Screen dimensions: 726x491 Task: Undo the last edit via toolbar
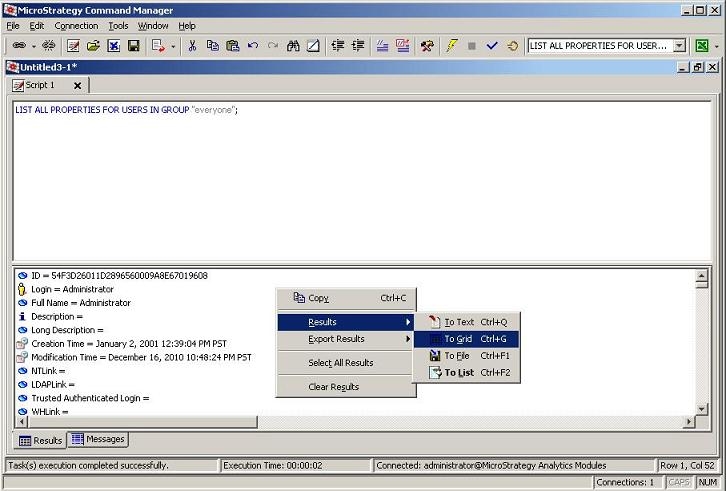tap(253, 45)
